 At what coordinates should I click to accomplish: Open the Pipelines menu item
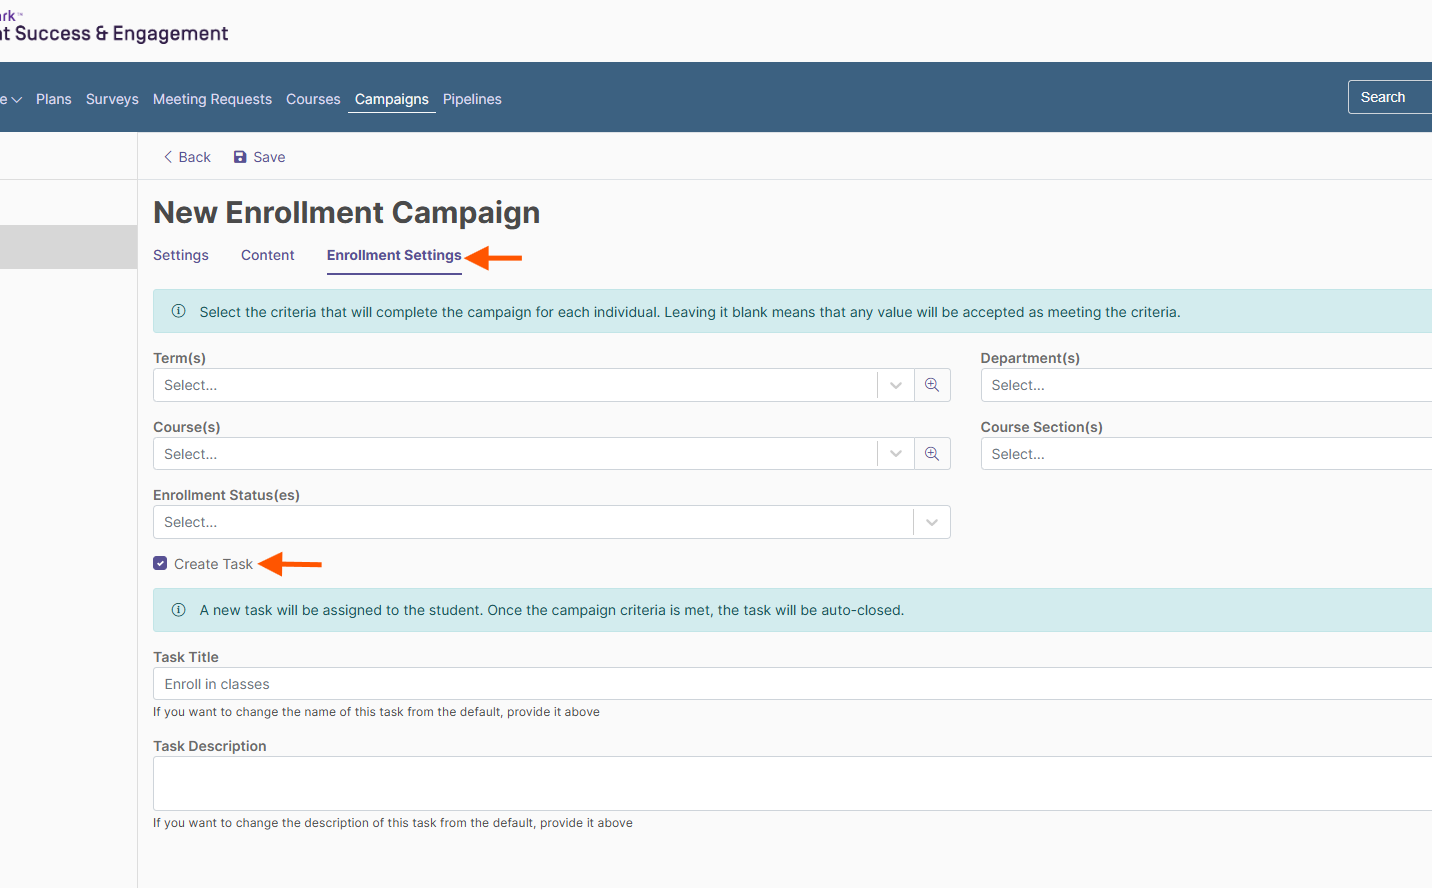[x=472, y=99]
